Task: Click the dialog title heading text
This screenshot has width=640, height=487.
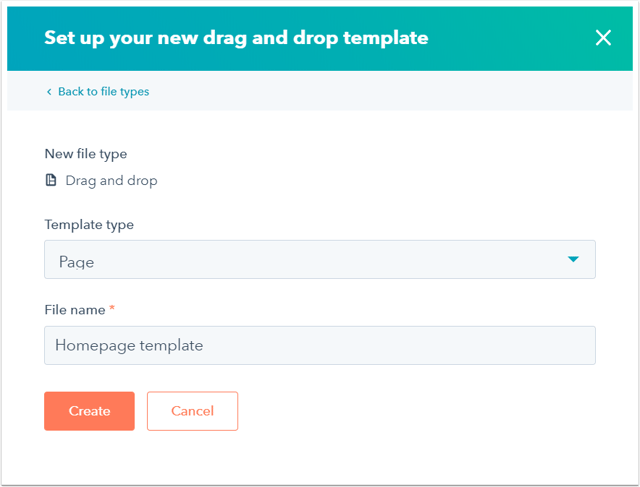Action: point(236,38)
